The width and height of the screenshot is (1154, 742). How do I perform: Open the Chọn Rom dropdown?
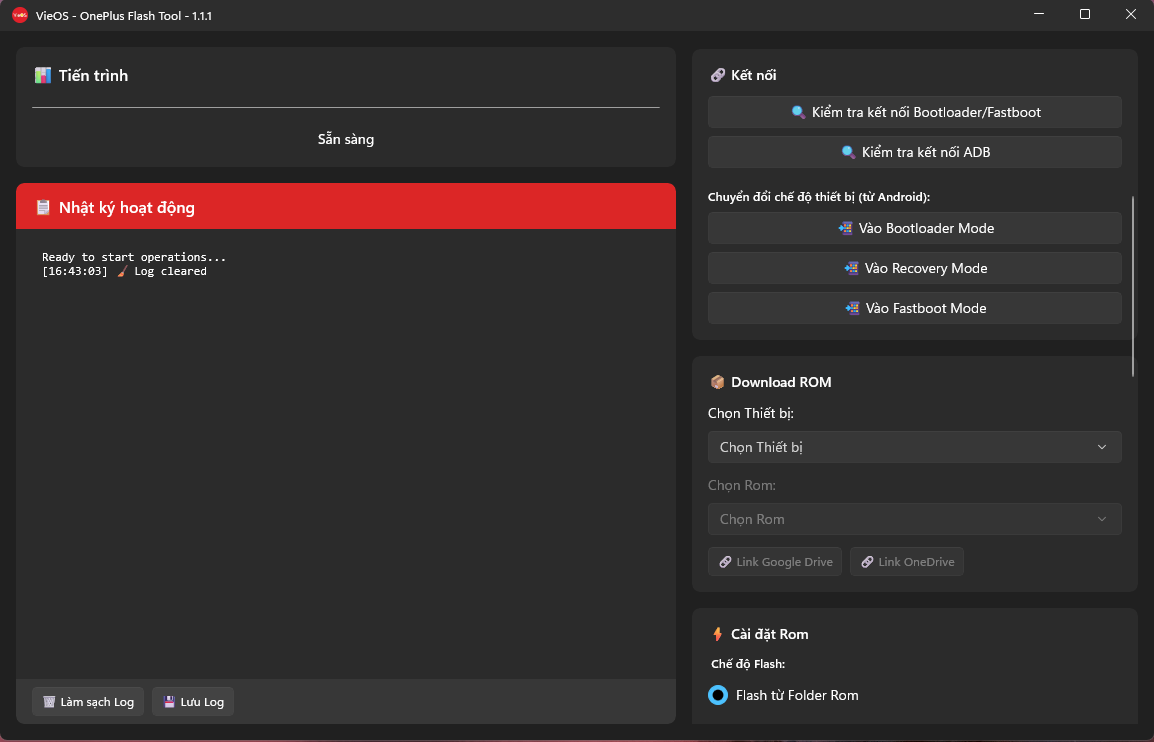tap(915, 519)
